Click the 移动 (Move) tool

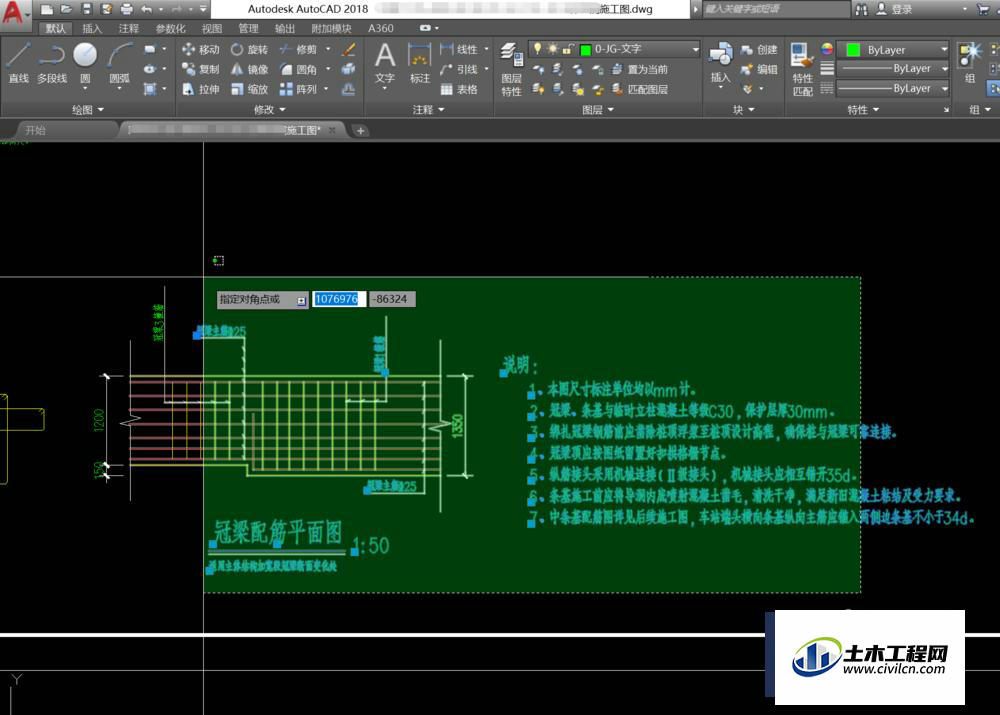pos(201,49)
